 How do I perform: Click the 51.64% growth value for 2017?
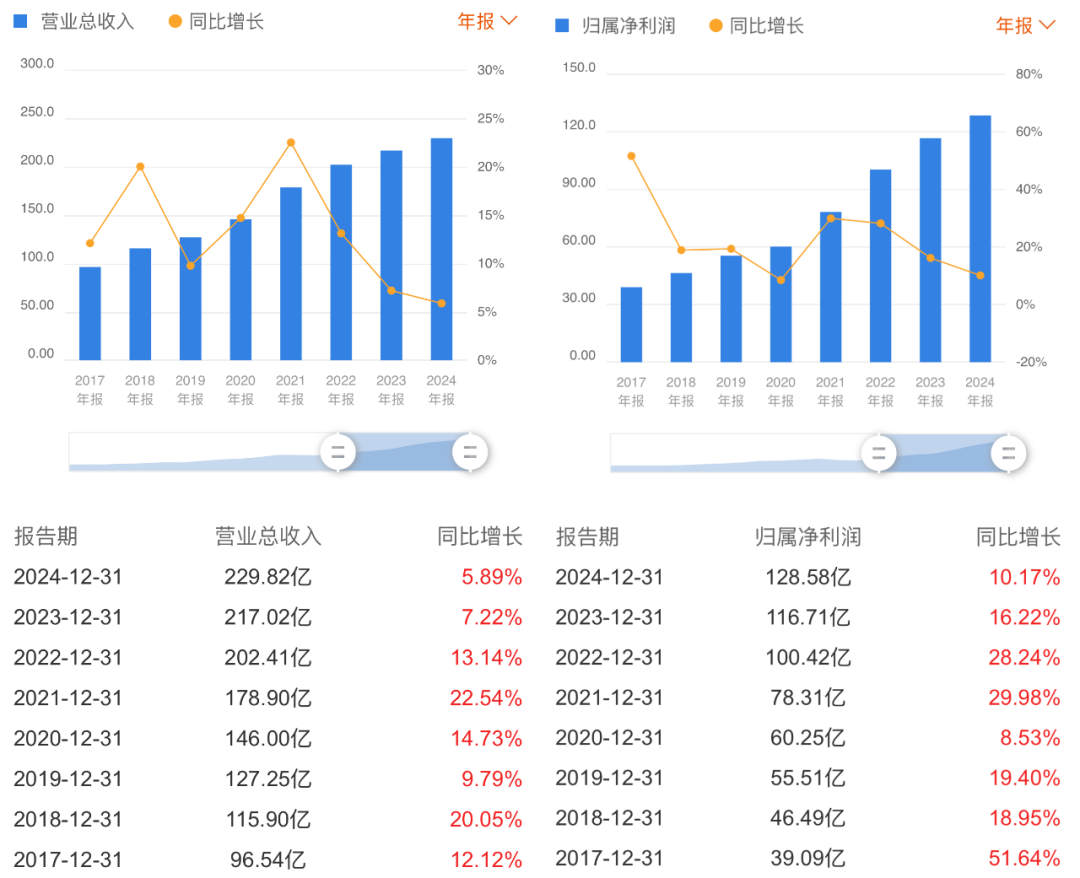tap(1024, 858)
